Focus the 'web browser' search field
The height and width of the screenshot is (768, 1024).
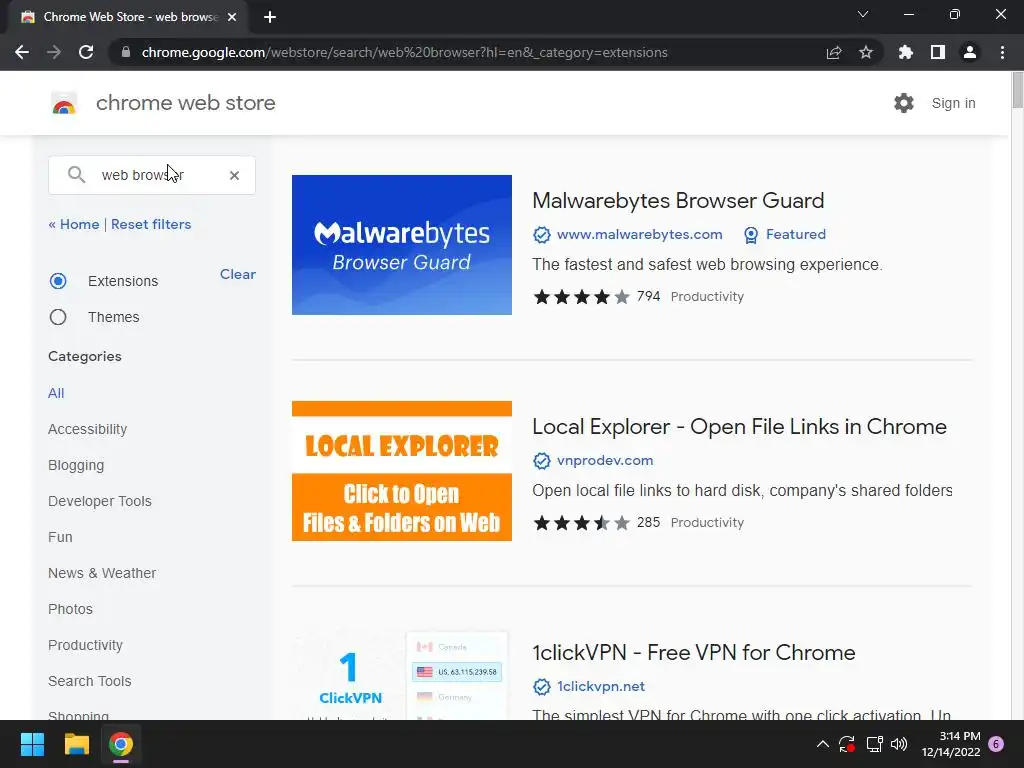[152, 175]
